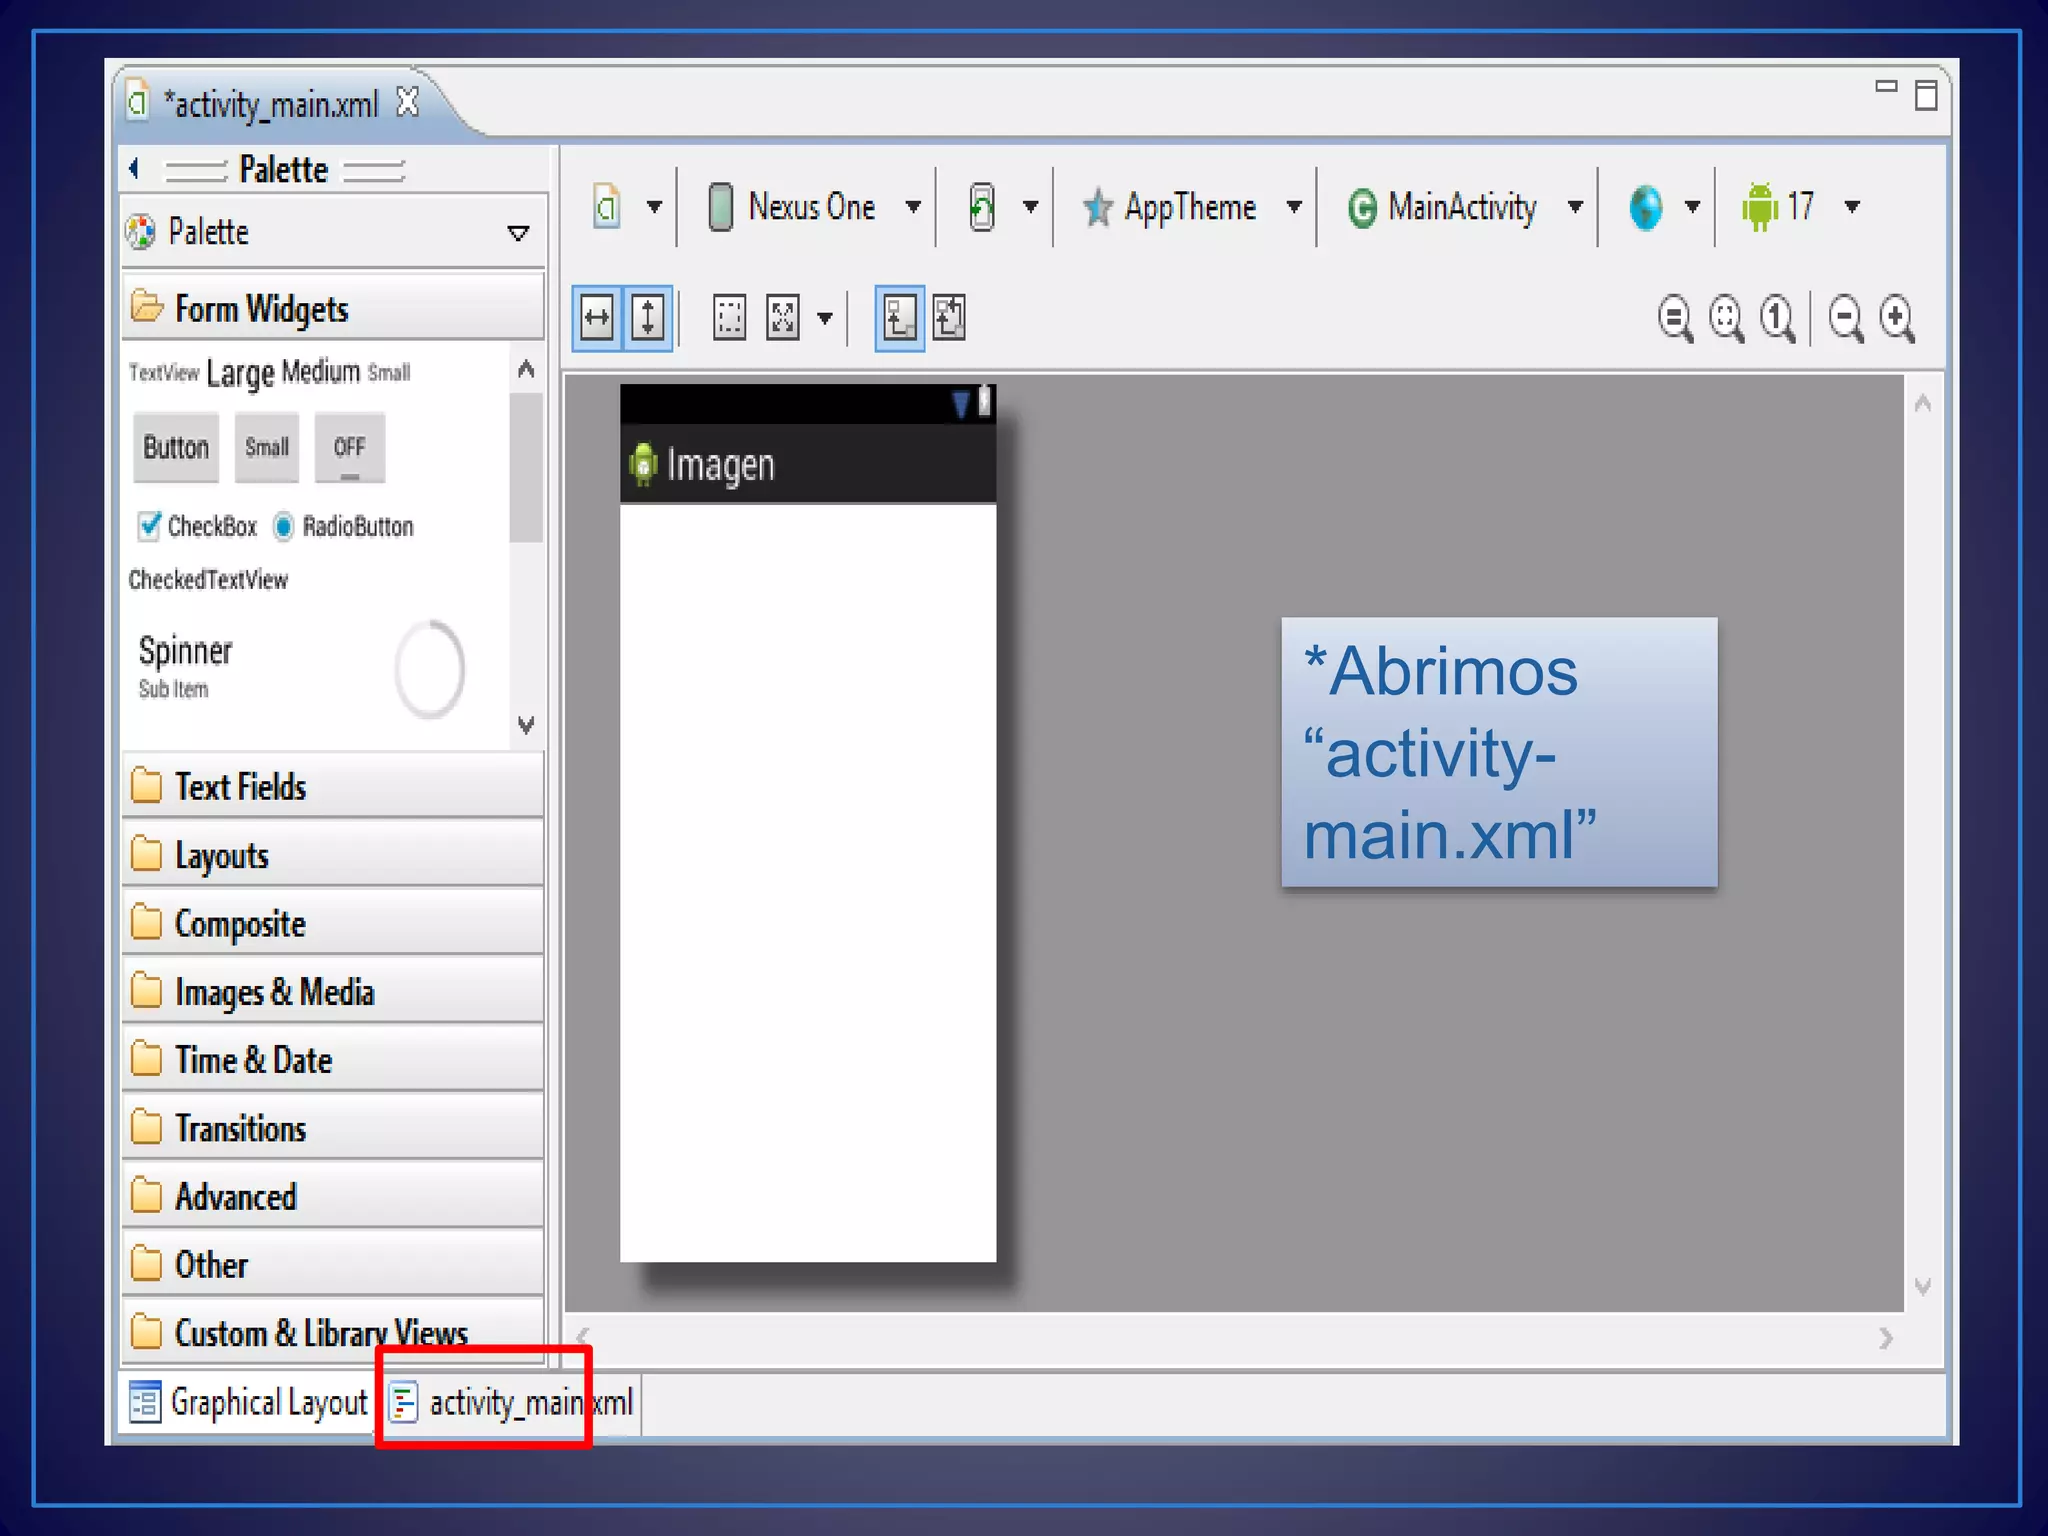Select the CheckBox widget
Screen dimensions: 2048x1536
tap(197, 526)
